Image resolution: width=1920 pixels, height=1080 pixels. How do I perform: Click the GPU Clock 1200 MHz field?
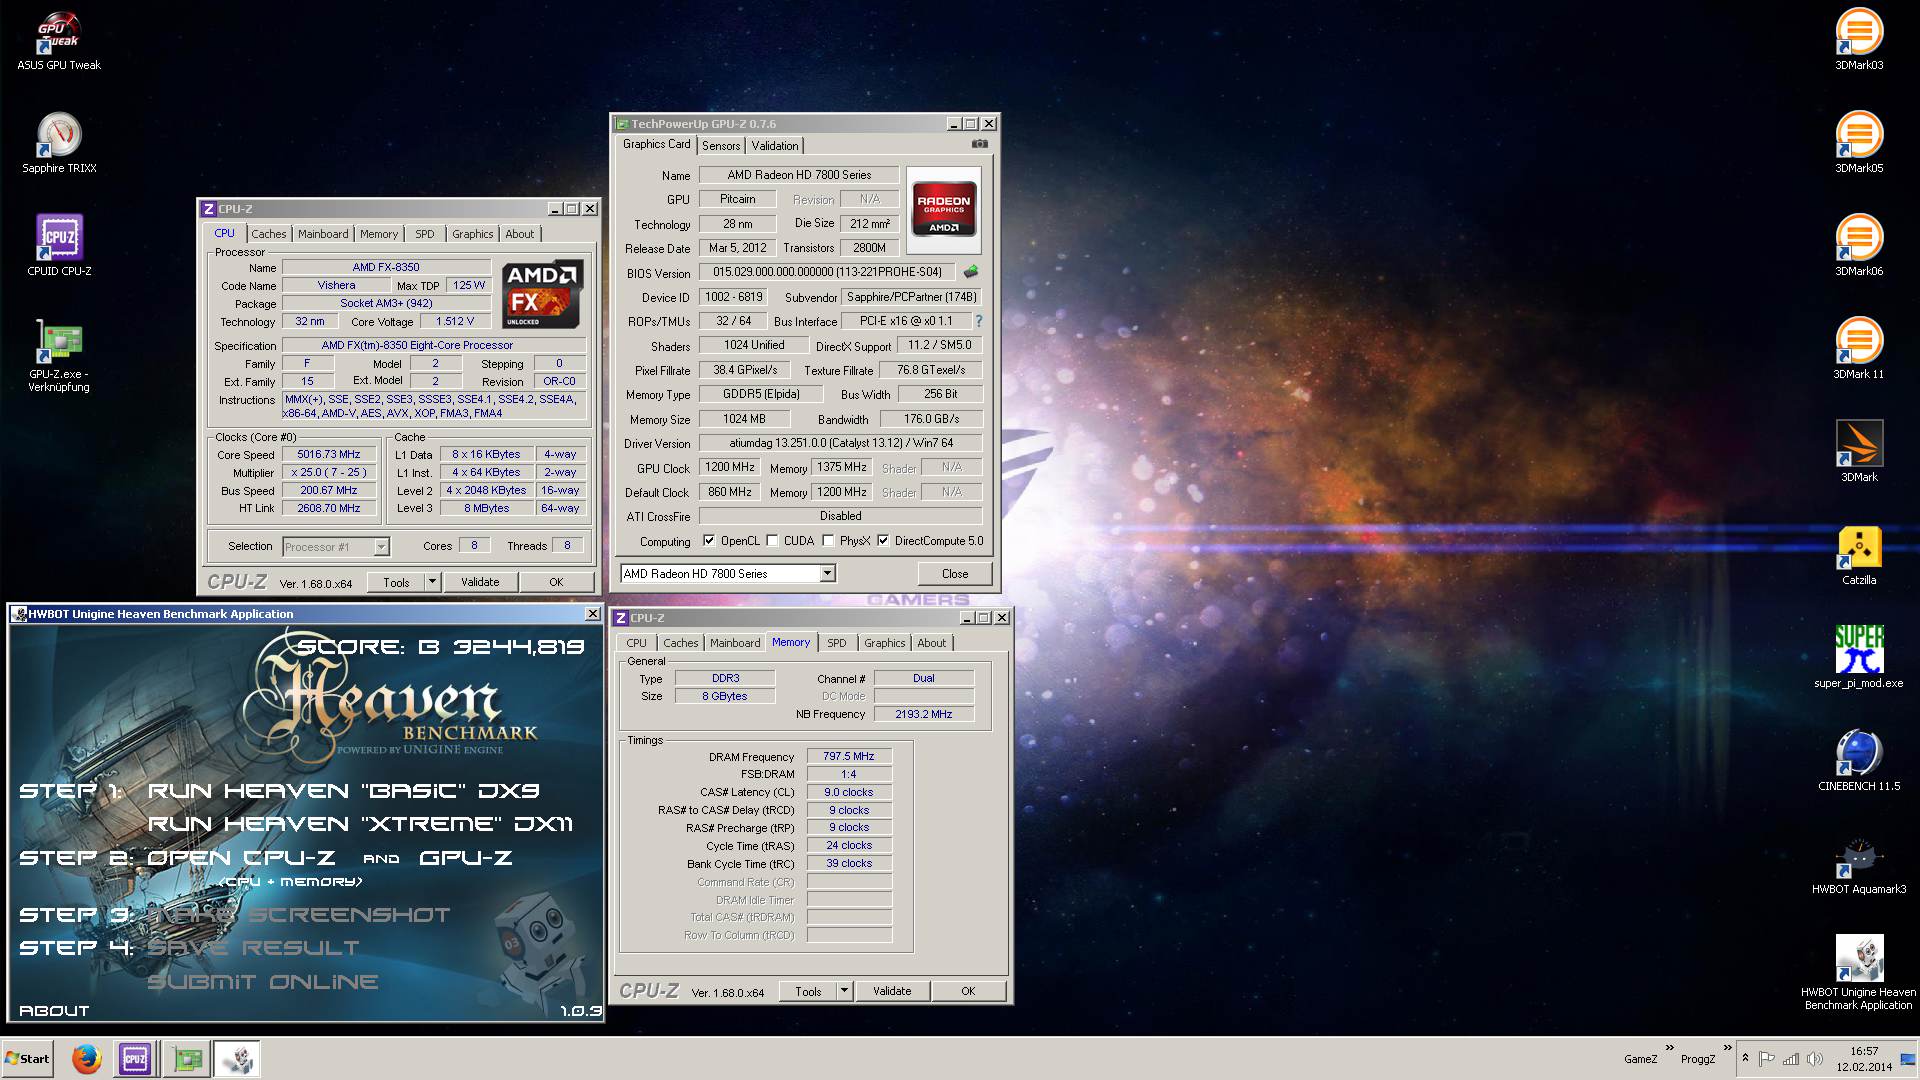point(730,467)
